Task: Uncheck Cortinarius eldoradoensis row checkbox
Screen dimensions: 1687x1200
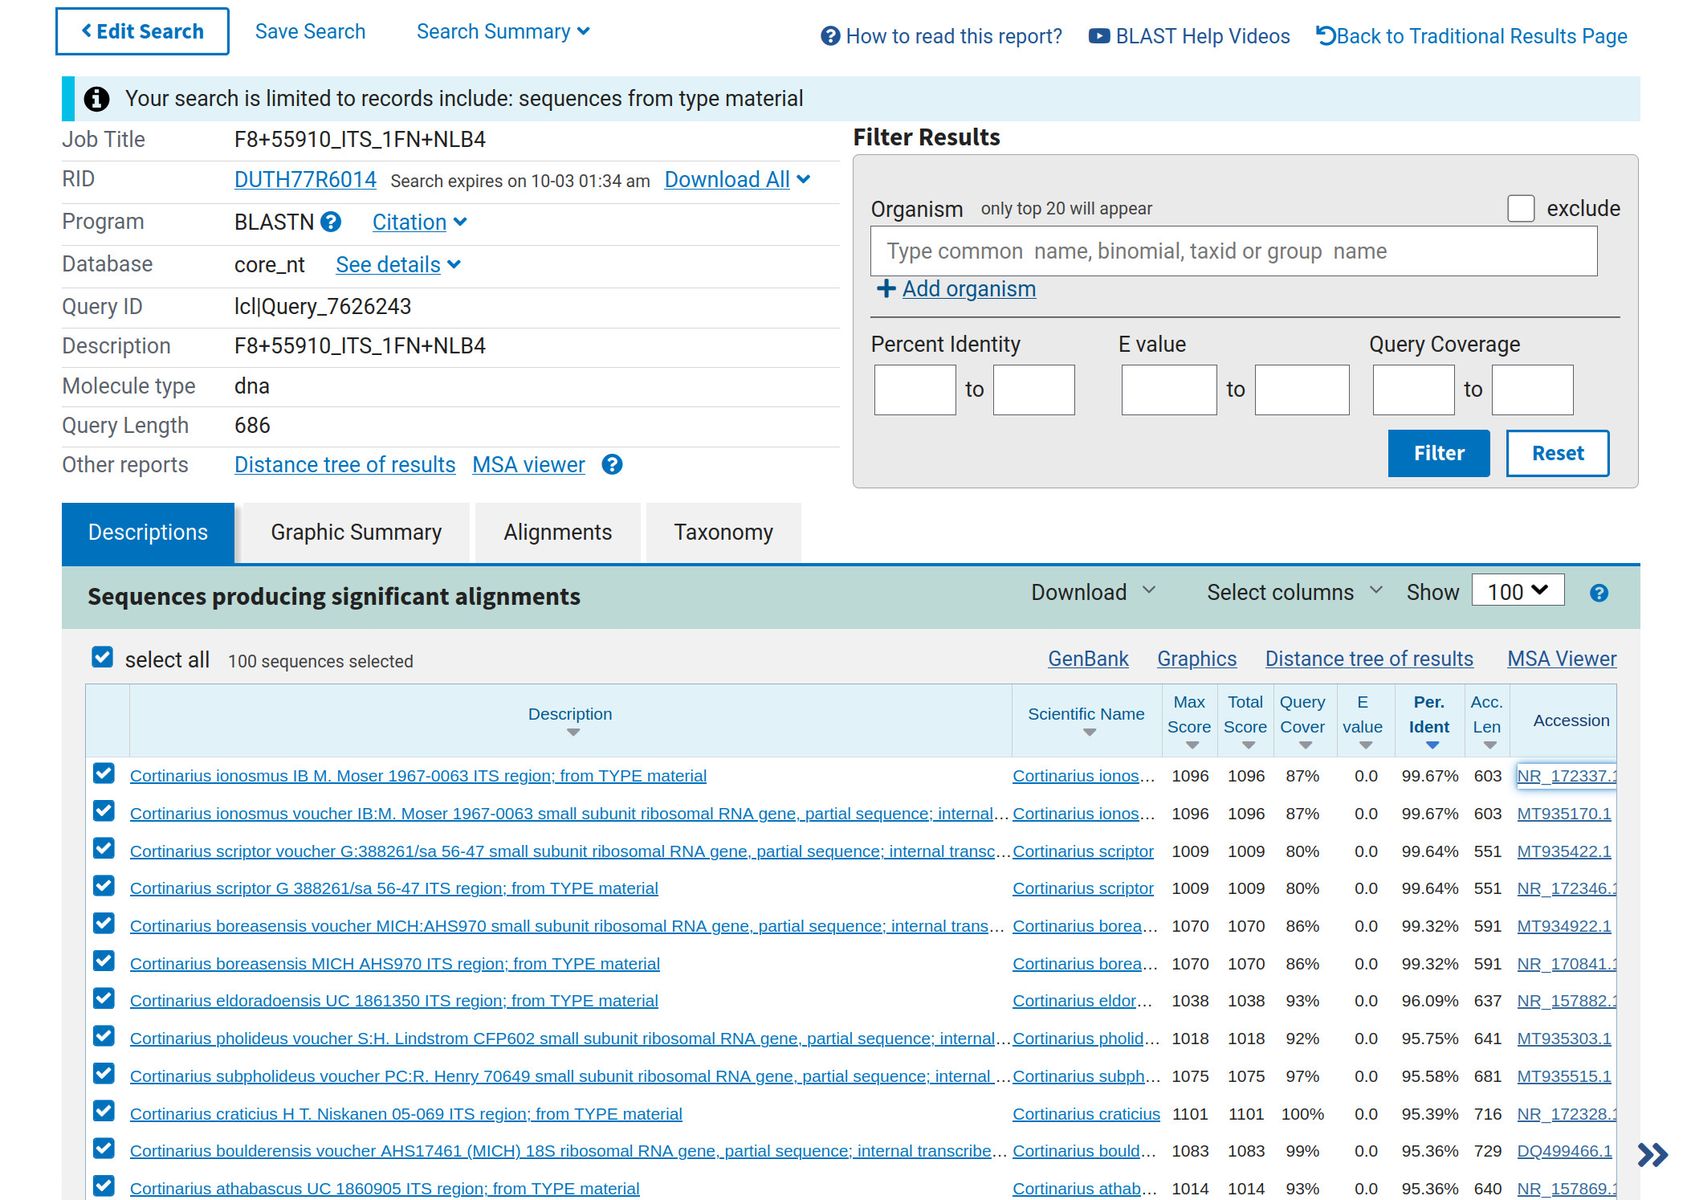Action: 104,999
